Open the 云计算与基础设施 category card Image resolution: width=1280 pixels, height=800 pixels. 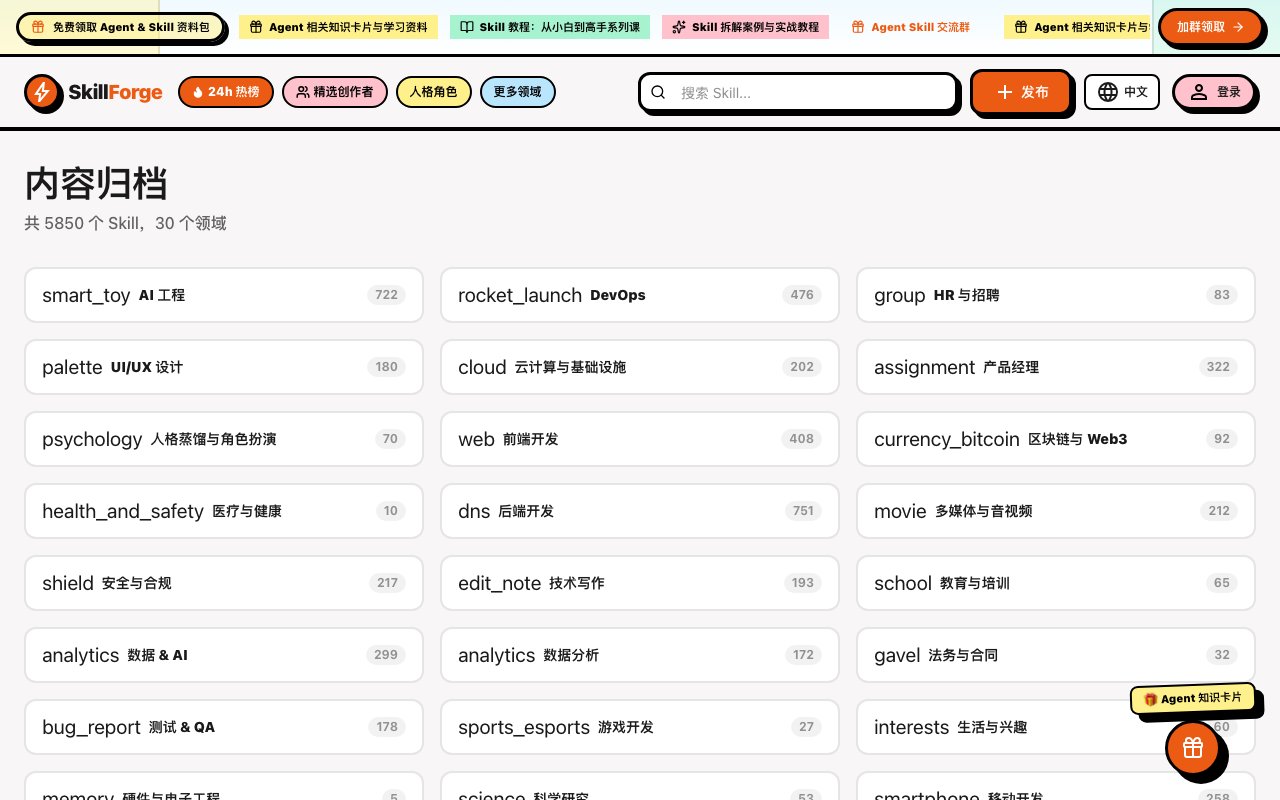coord(640,367)
